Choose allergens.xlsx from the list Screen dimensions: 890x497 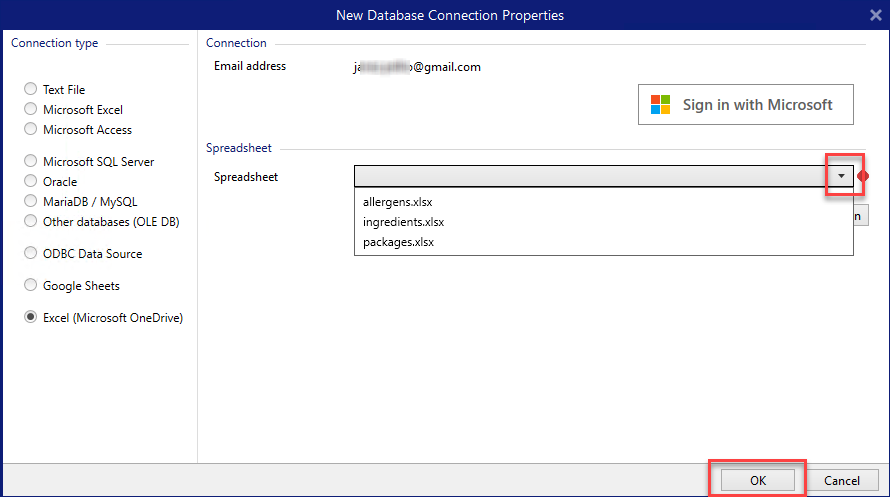(397, 202)
